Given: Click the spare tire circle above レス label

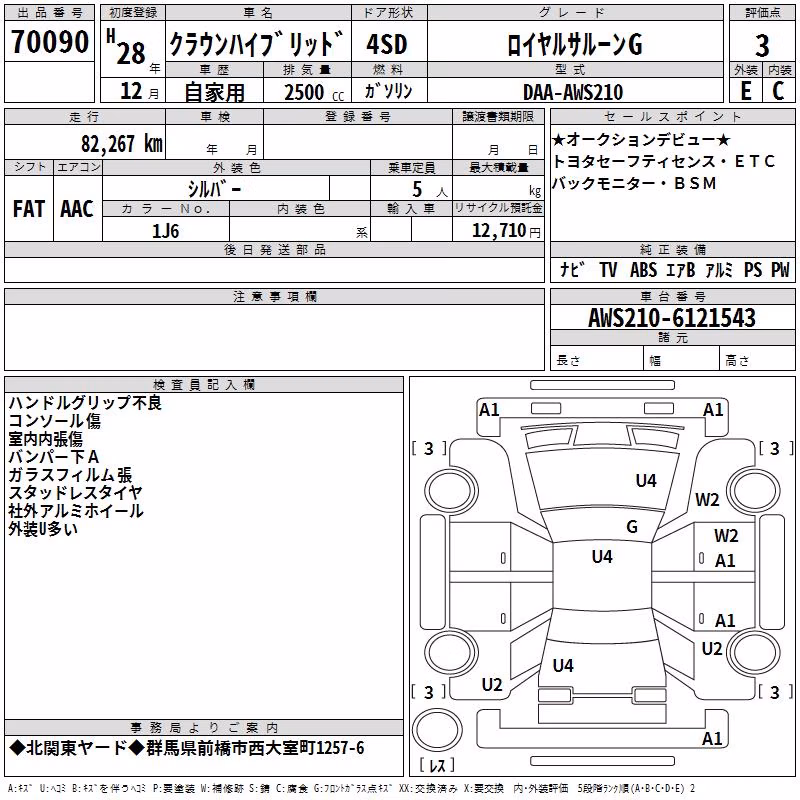Looking at the screenshot, I should pyautogui.click(x=437, y=730).
